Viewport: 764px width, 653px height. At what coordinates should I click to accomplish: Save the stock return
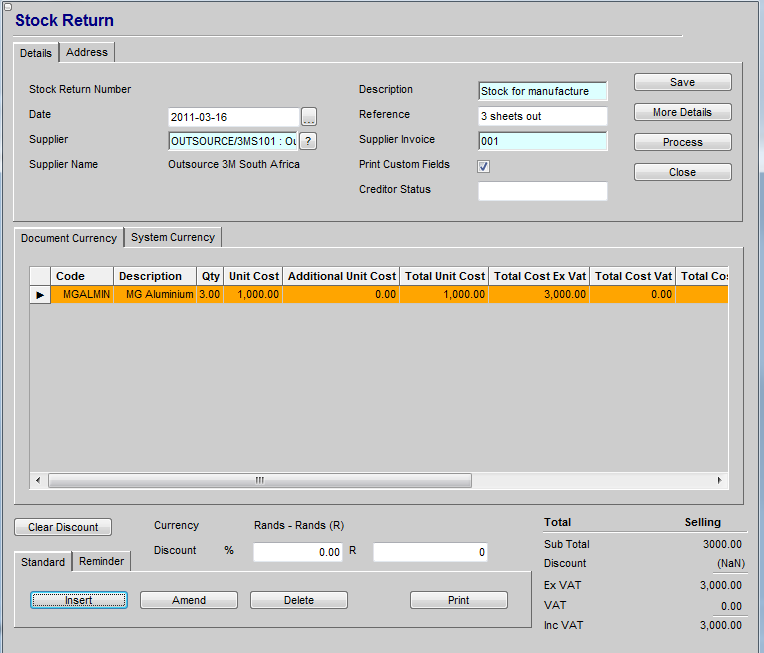682,82
